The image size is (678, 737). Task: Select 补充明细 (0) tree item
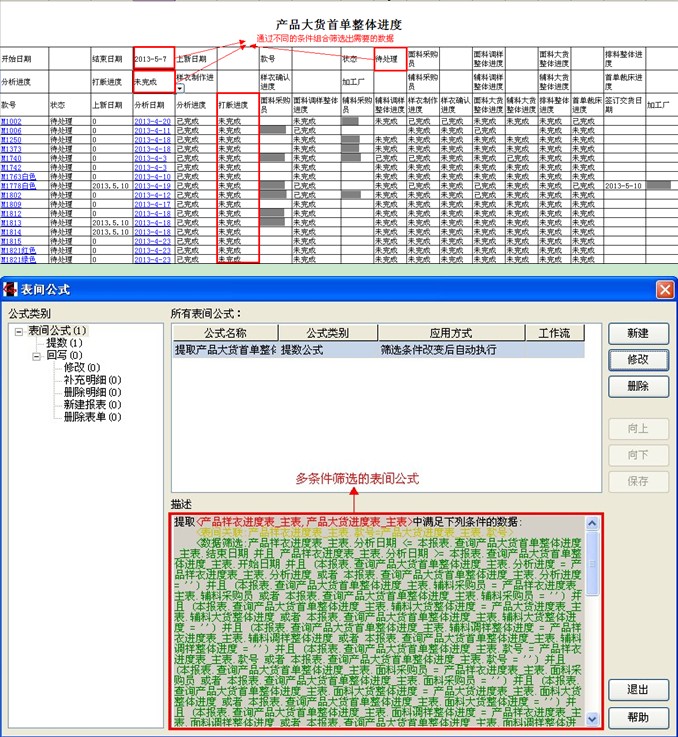[91, 380]
